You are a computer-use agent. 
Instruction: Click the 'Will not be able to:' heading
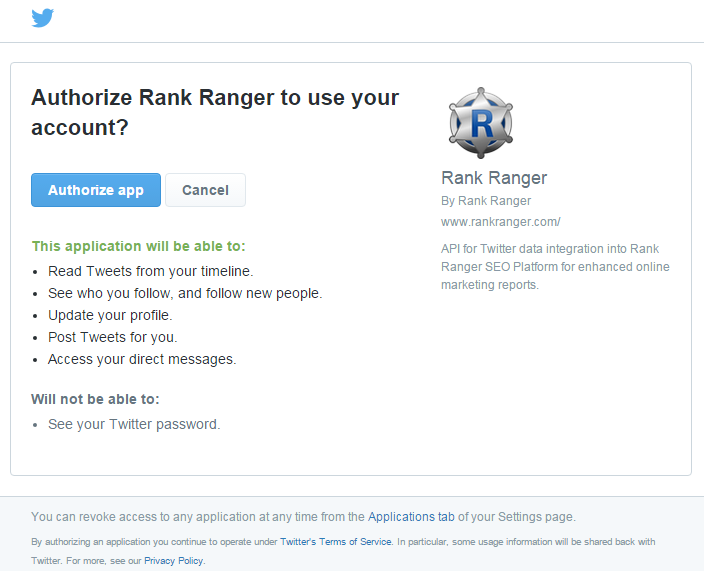(x=95, y=399)
